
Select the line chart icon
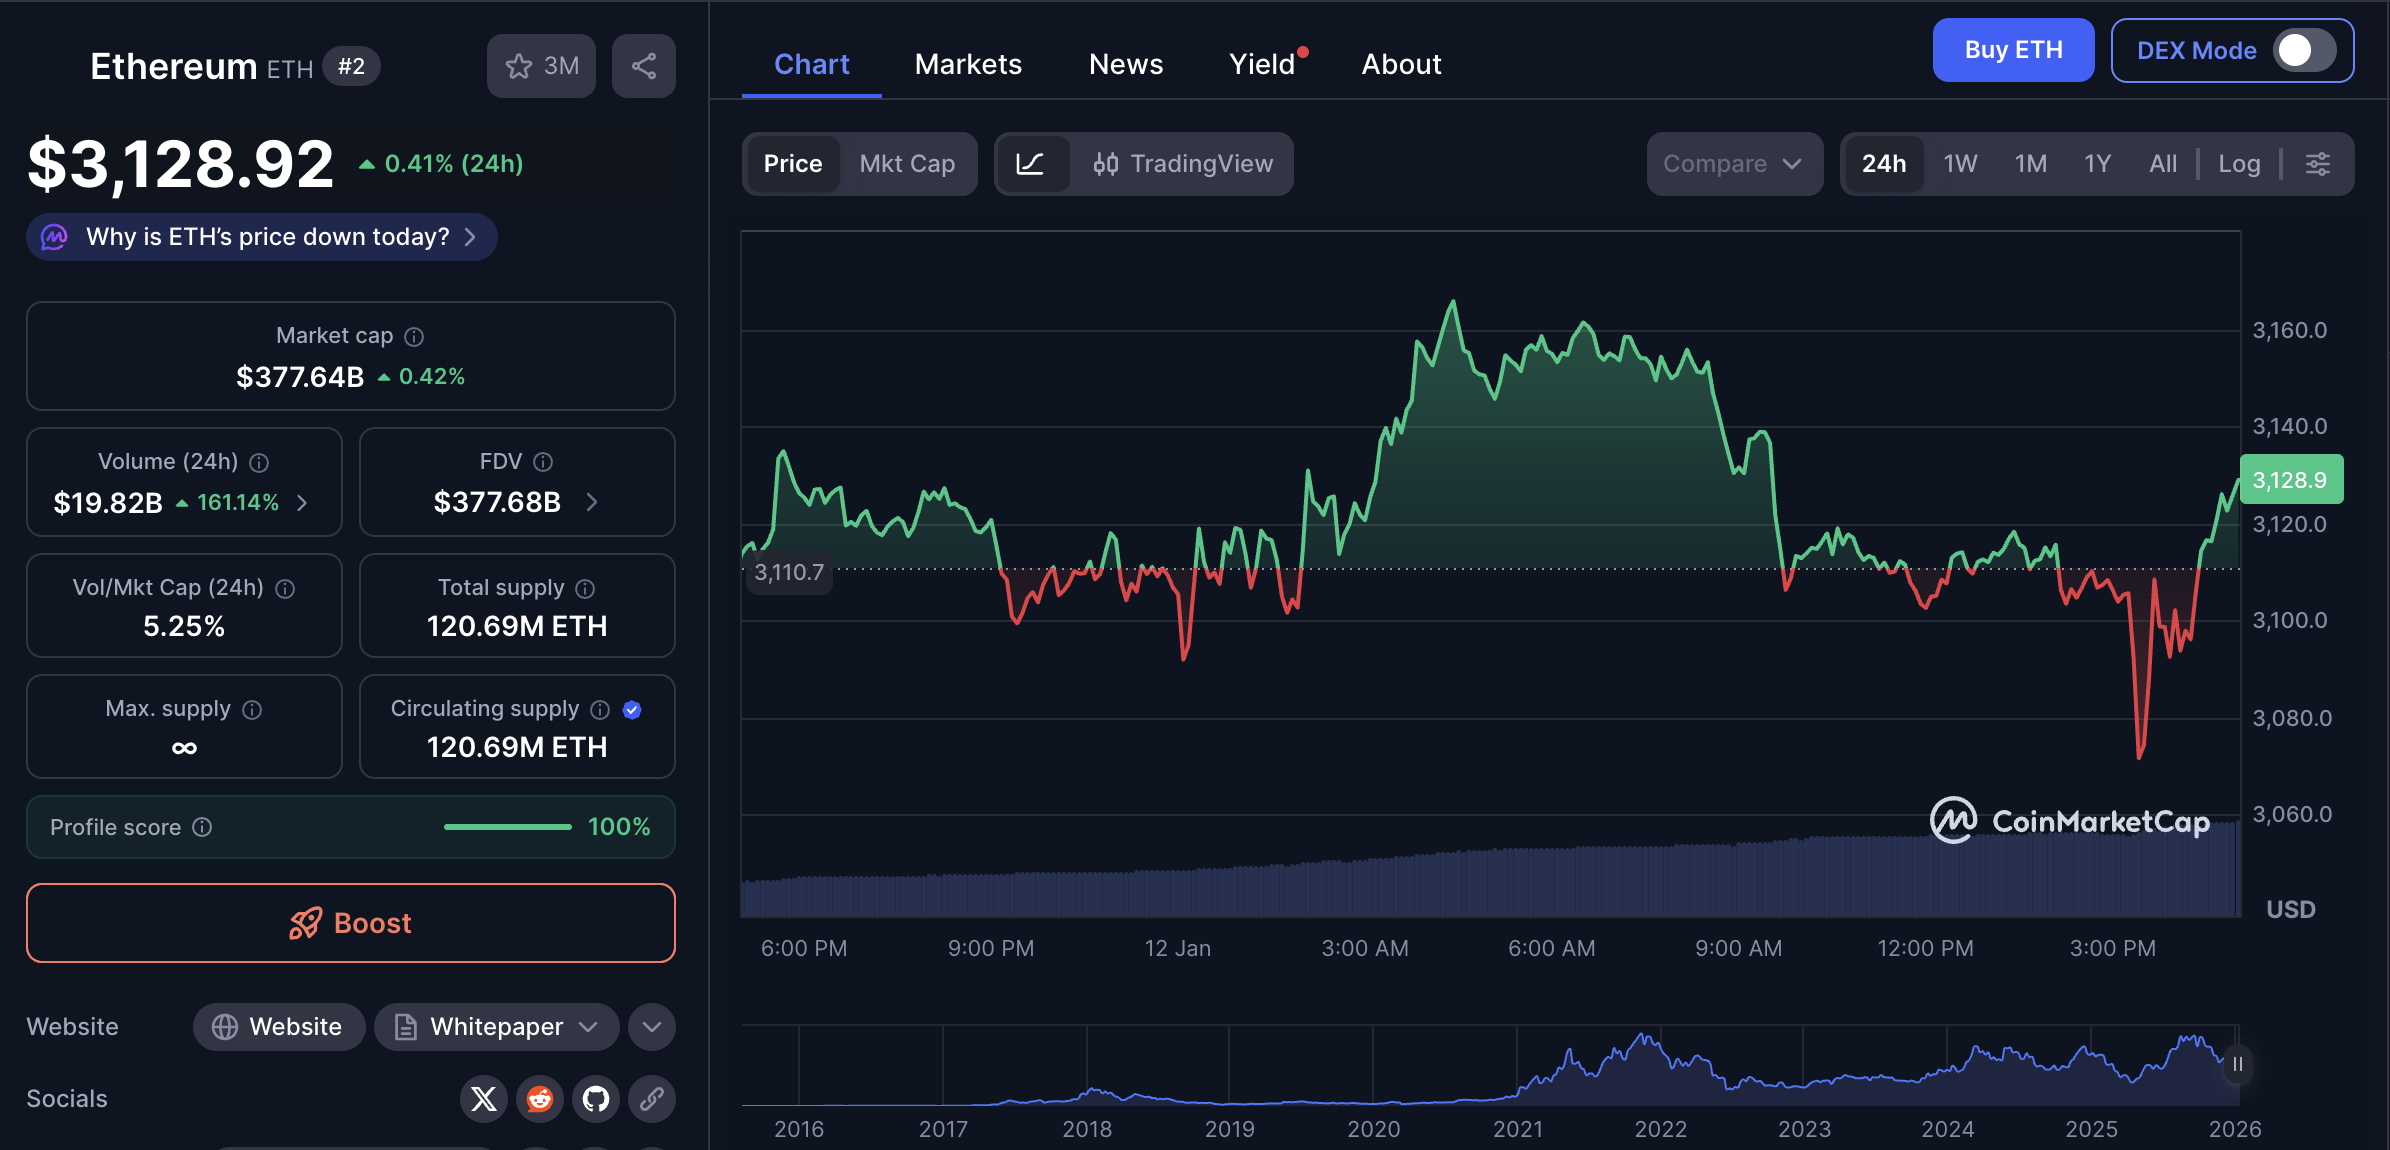(x=1032, y=163)
